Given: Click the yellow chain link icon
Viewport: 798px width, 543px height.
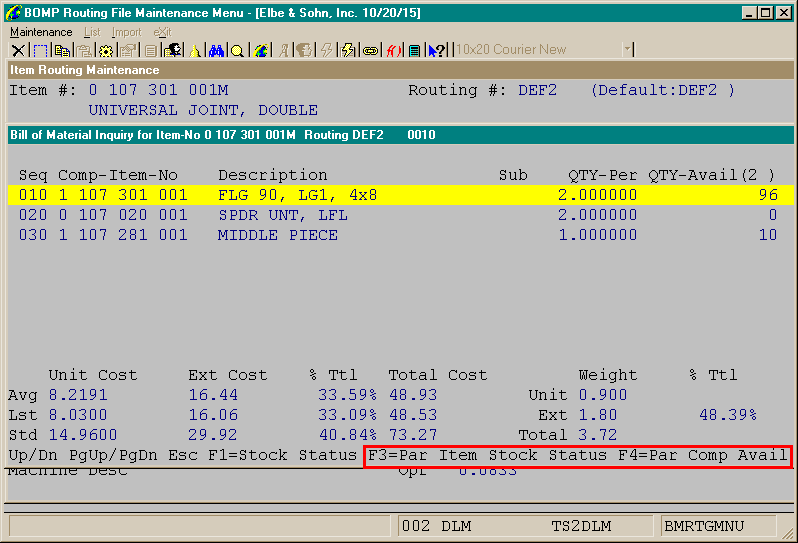Looking at the screenshot, I should pyautogui.click(x=371, y=50).
